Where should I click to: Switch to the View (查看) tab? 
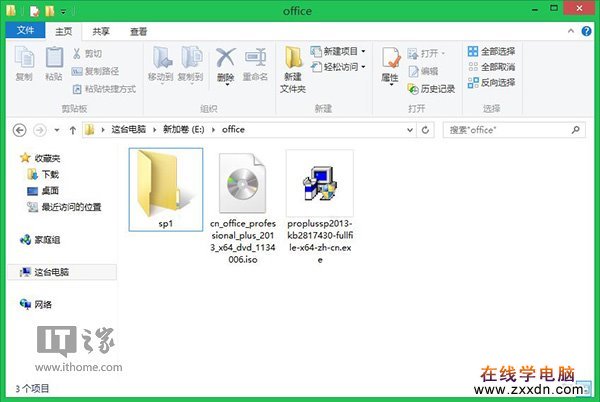coord(138,31)
